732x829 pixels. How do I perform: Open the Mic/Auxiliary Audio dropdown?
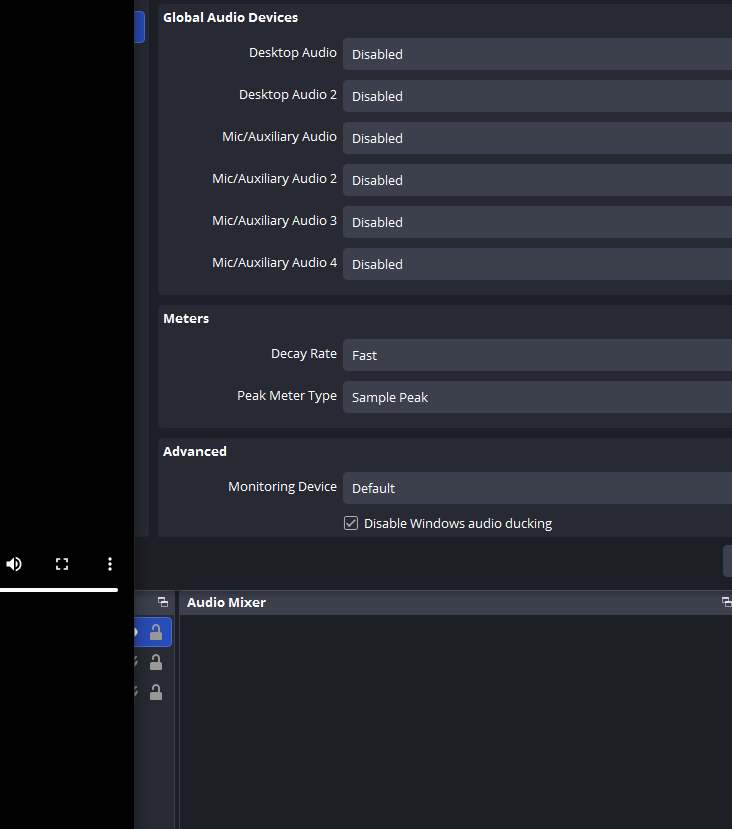click(537, 138)
